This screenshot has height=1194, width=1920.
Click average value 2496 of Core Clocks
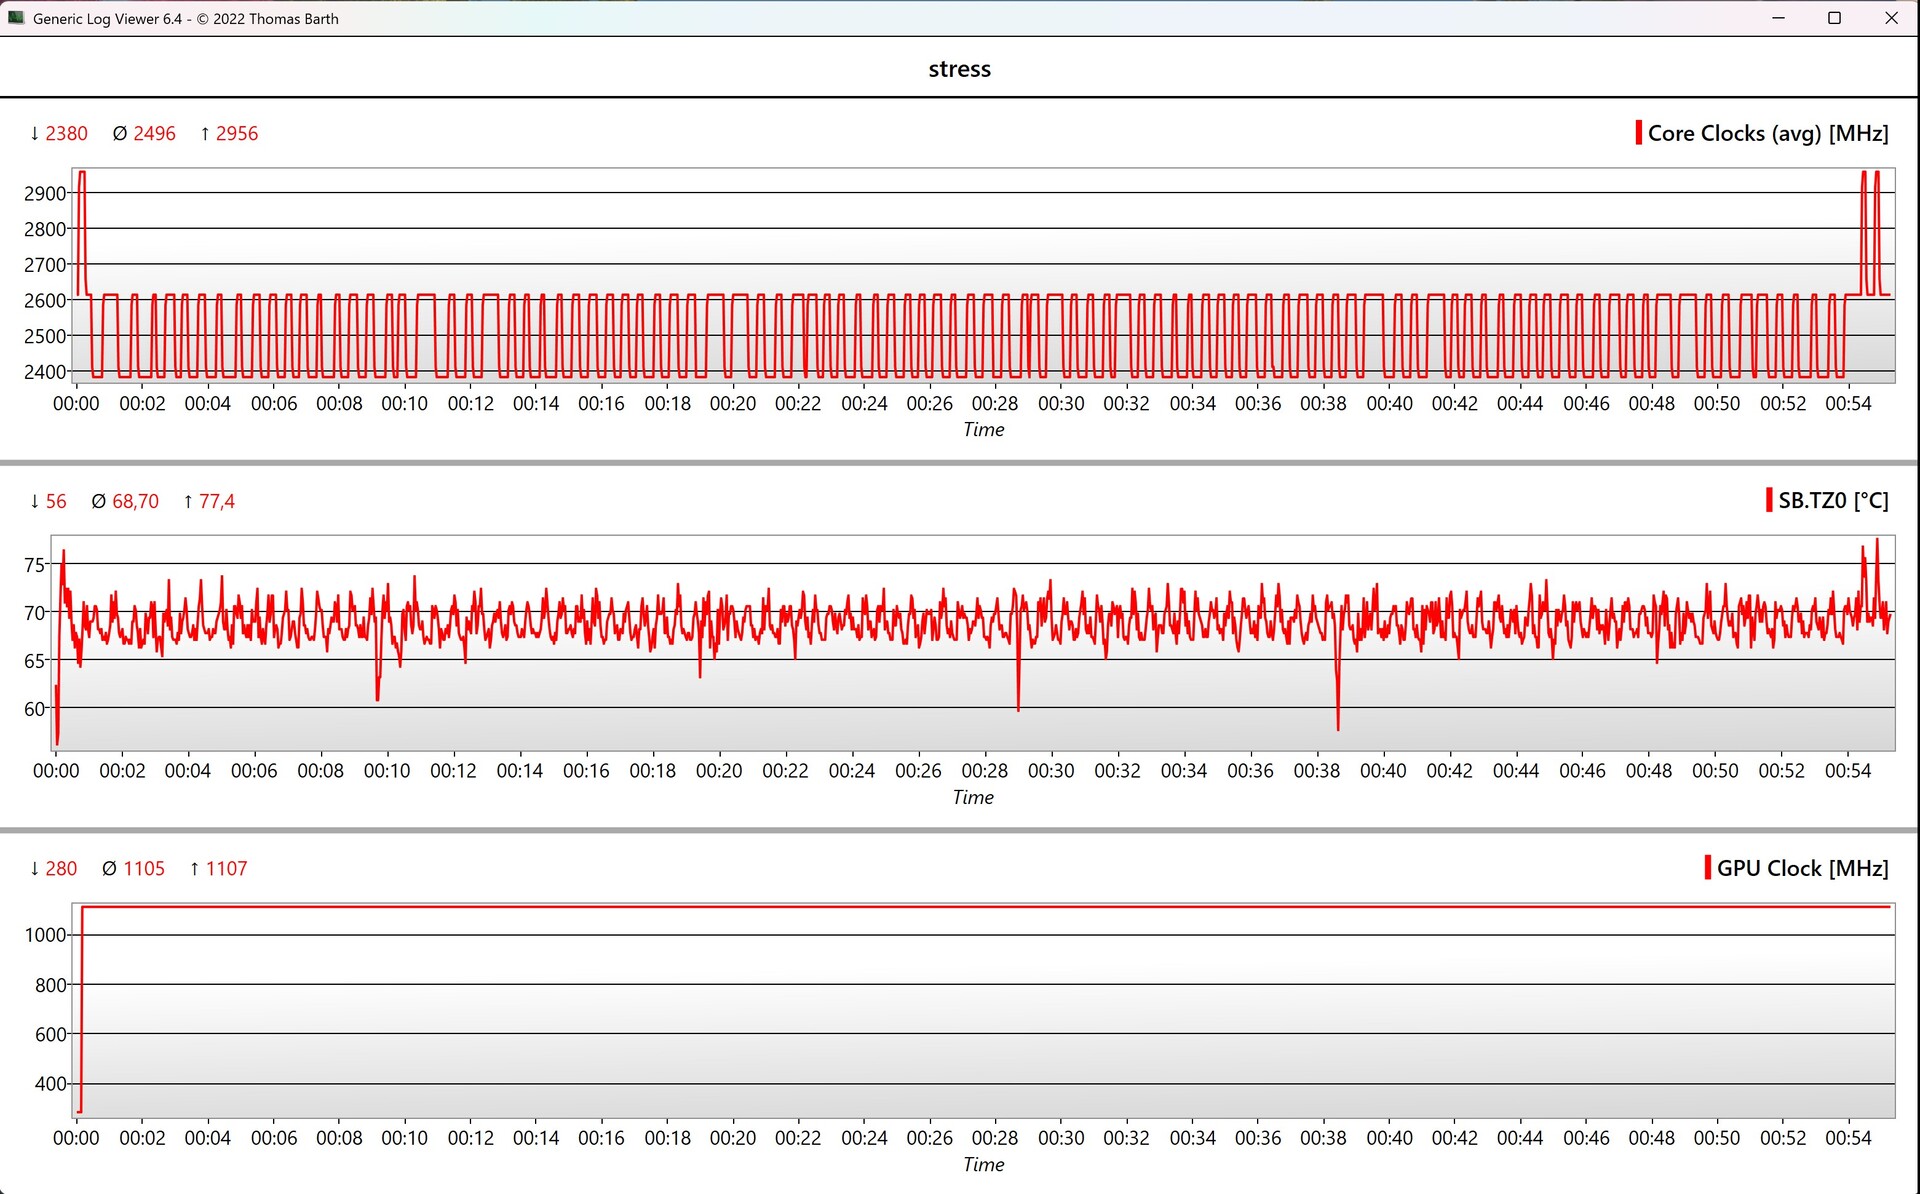[x=154, y=133]
